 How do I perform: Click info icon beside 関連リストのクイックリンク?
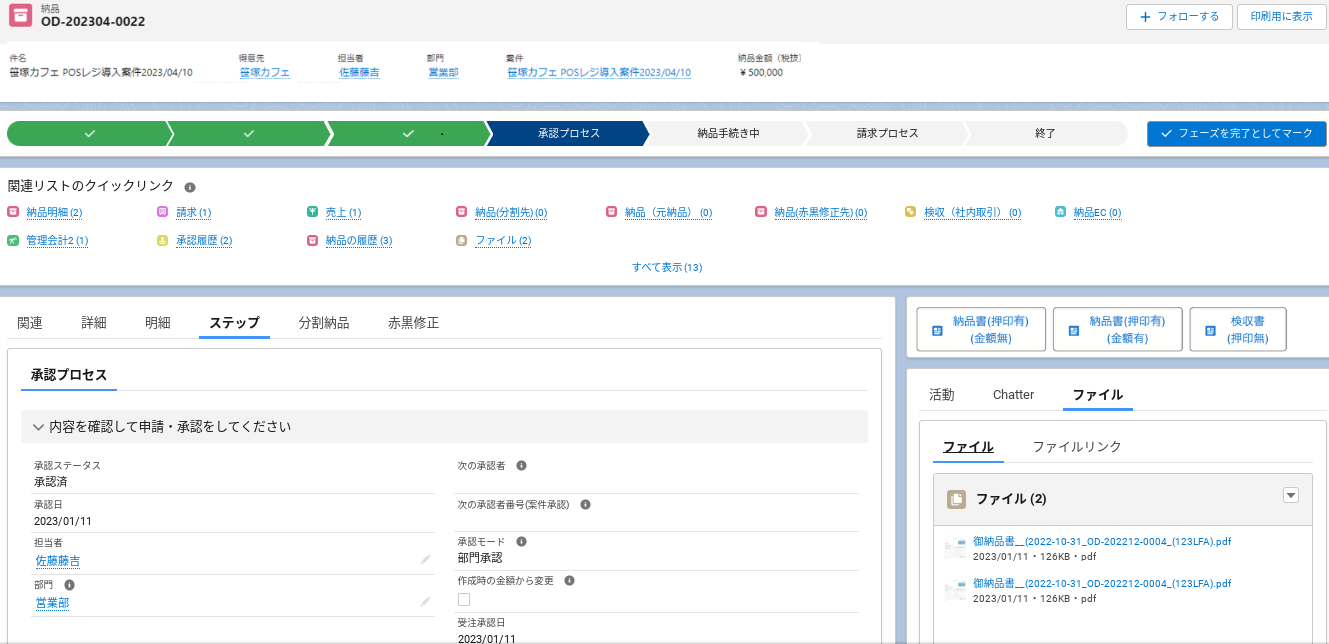190,187
